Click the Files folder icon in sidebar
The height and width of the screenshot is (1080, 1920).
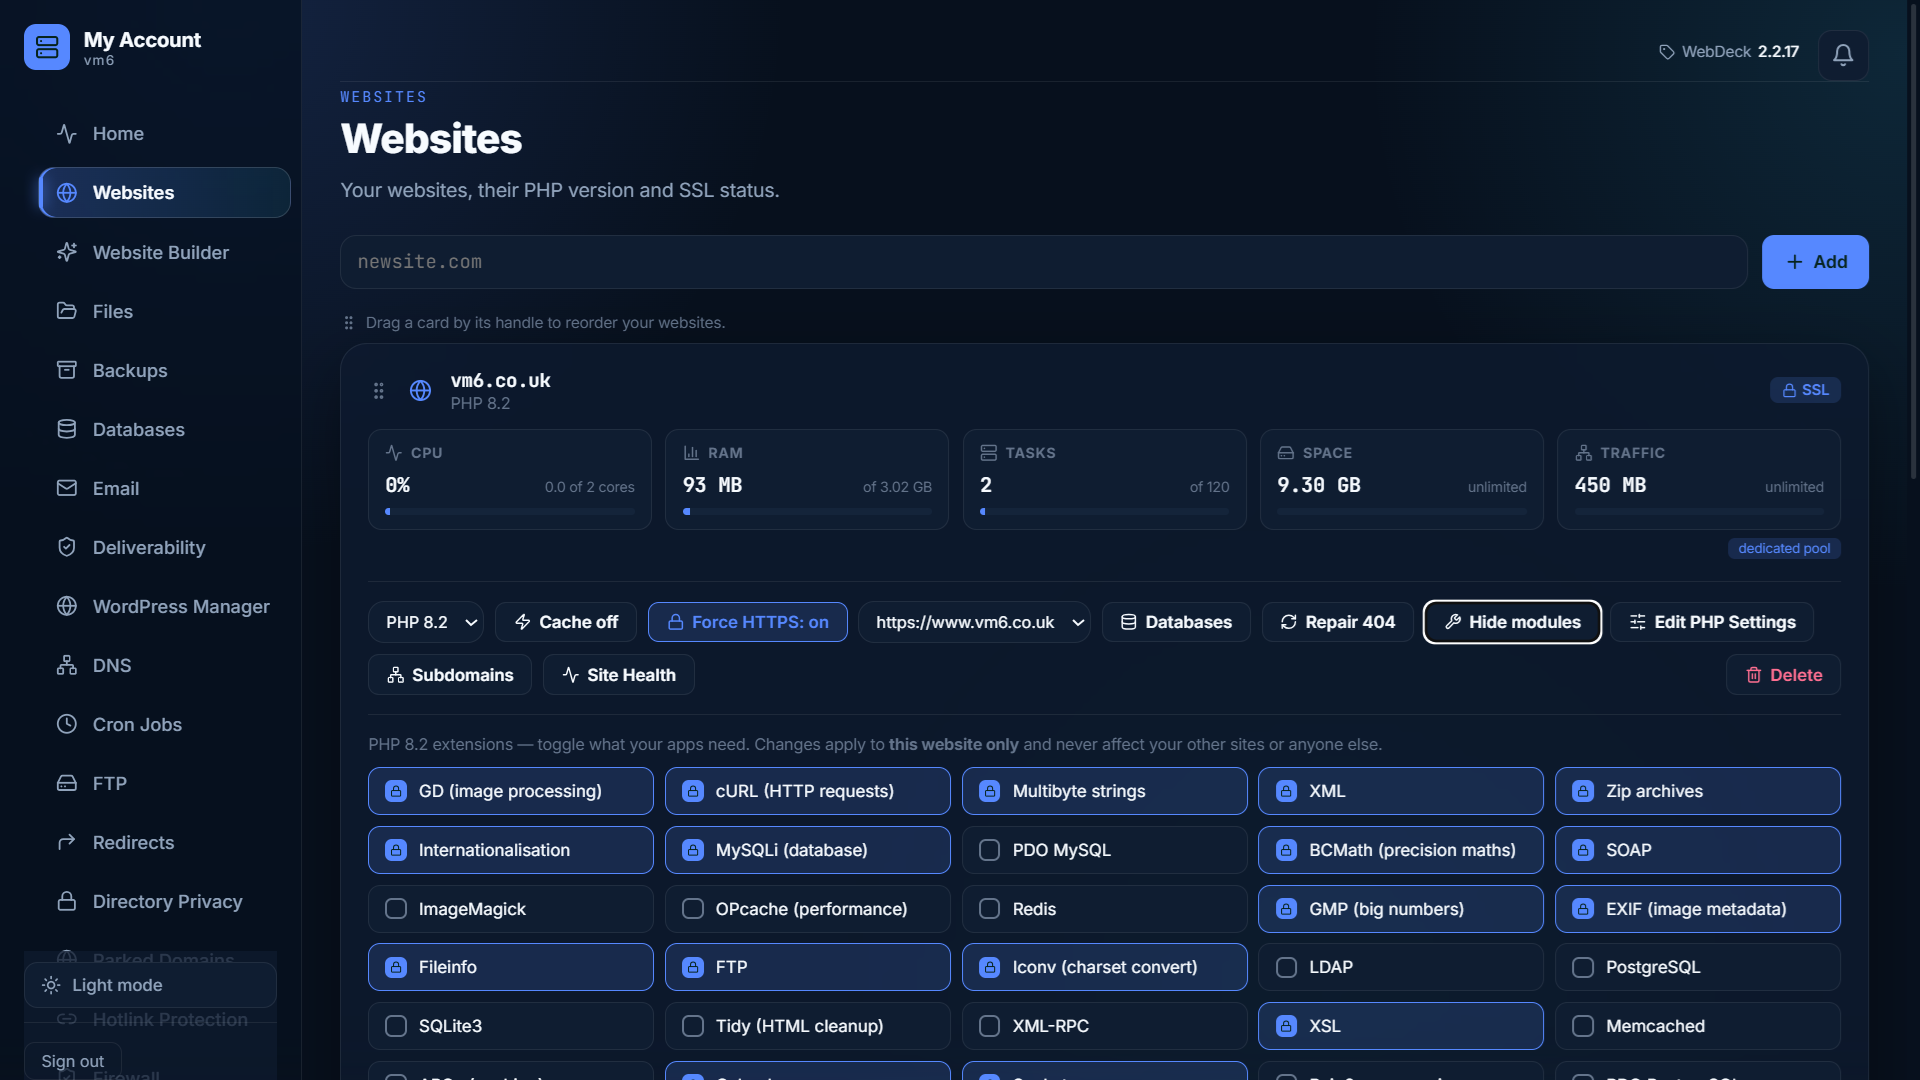tap(67, 311)
